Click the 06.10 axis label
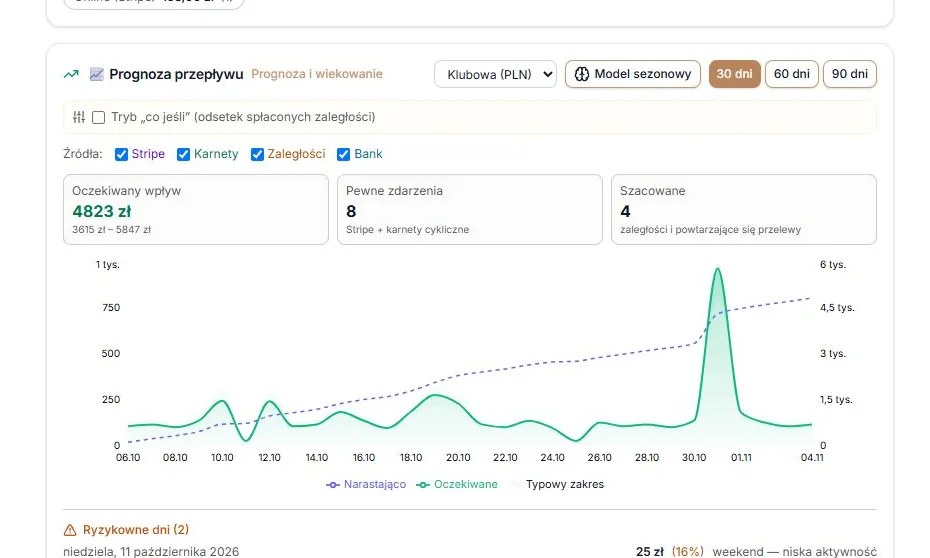Image resolution: width=930 pixels, height=558 pixels. click(x=128, y=458)
